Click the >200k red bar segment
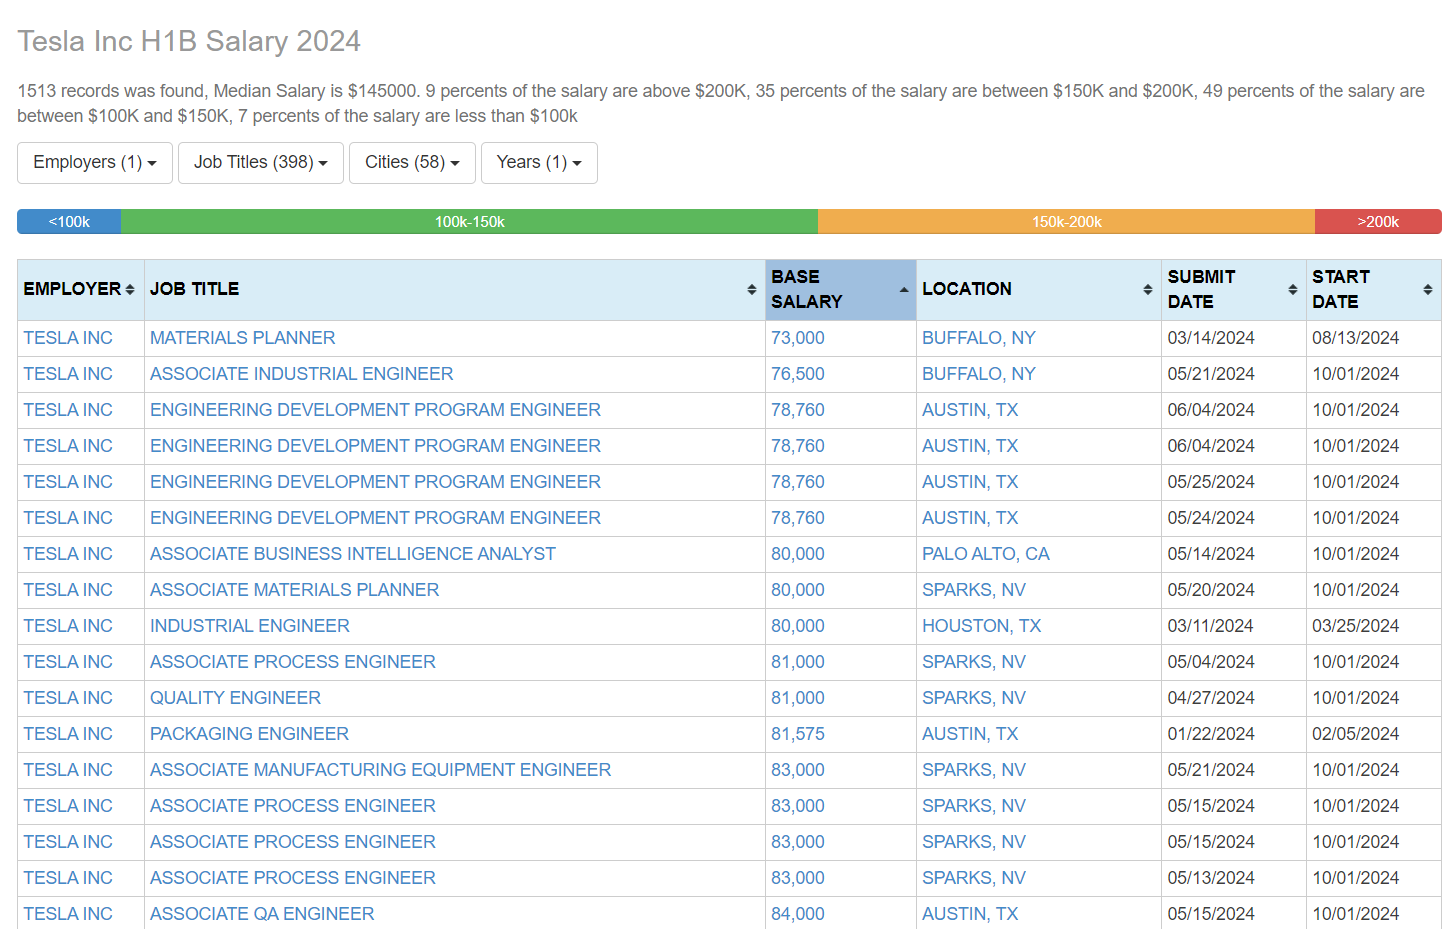The image size is (1445, 929). [x=1378, y=222]
